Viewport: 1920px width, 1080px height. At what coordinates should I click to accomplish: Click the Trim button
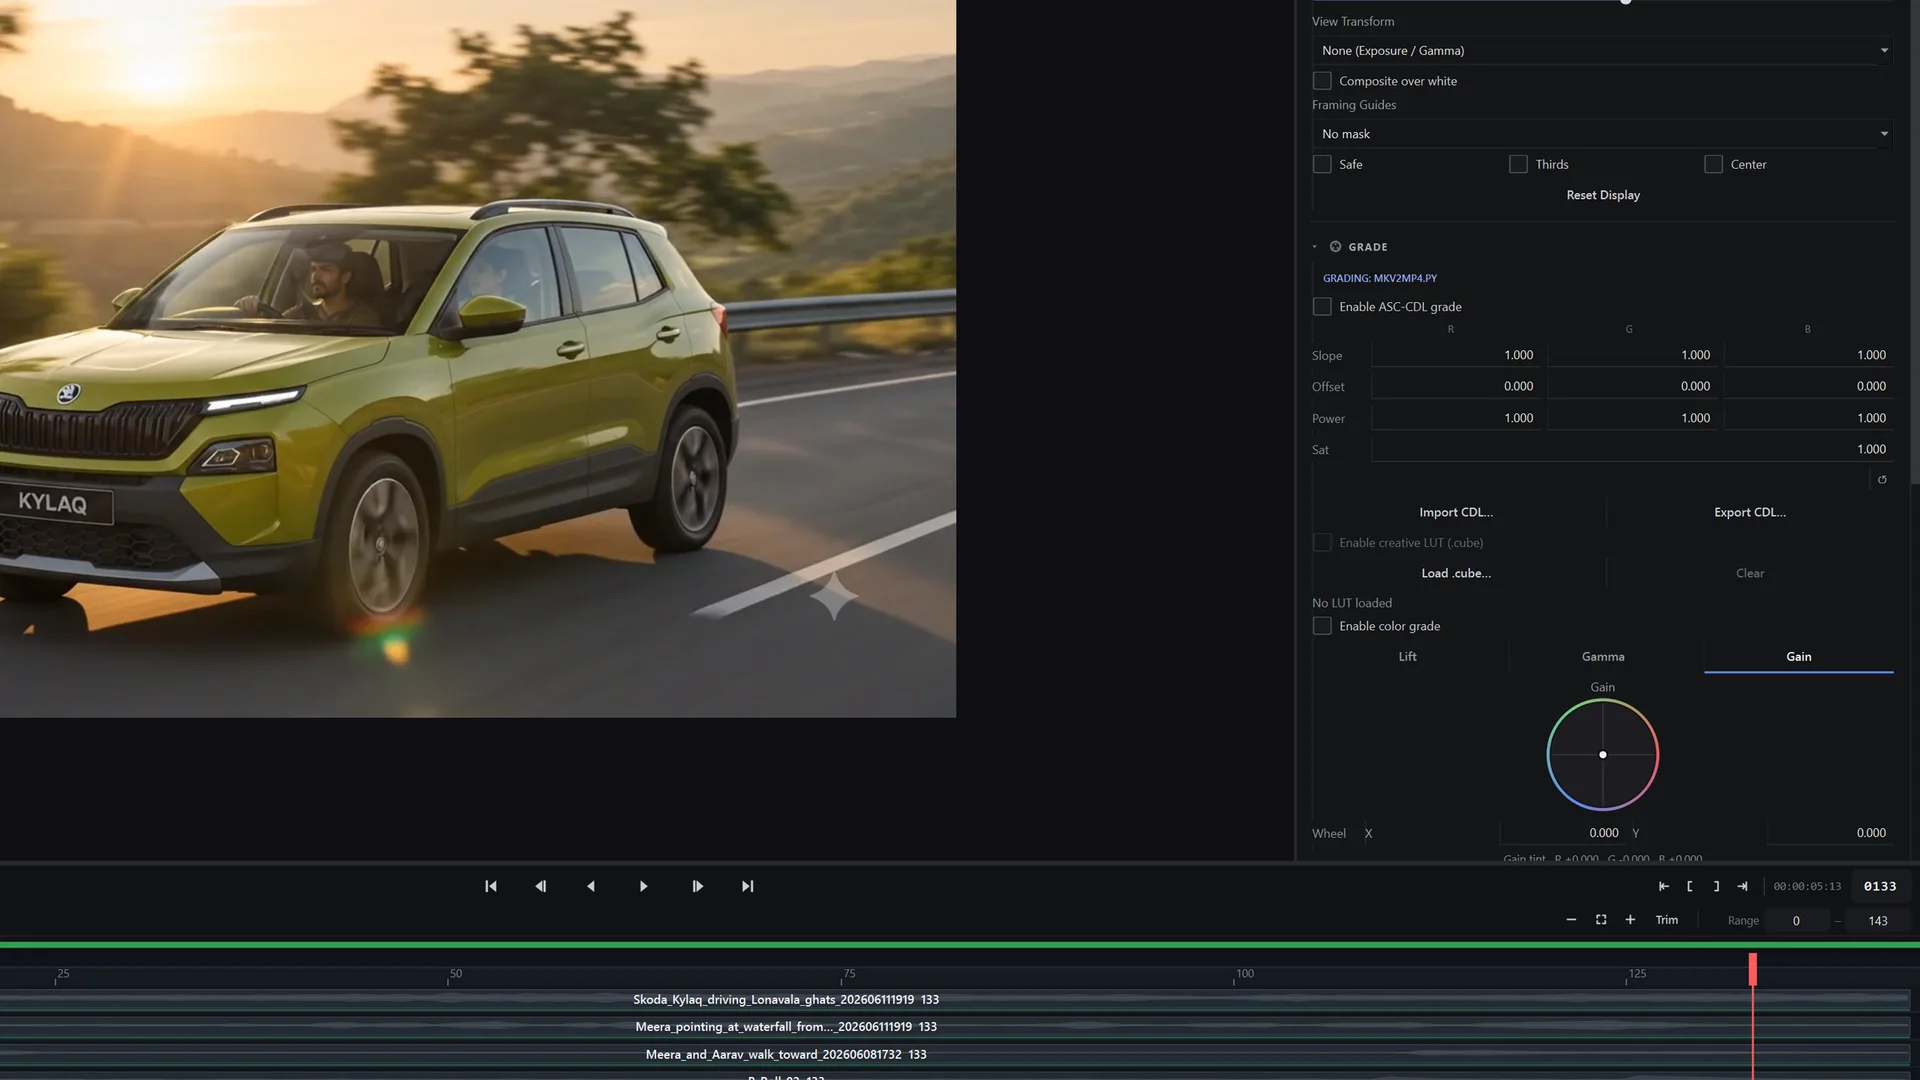[1667, 920]
